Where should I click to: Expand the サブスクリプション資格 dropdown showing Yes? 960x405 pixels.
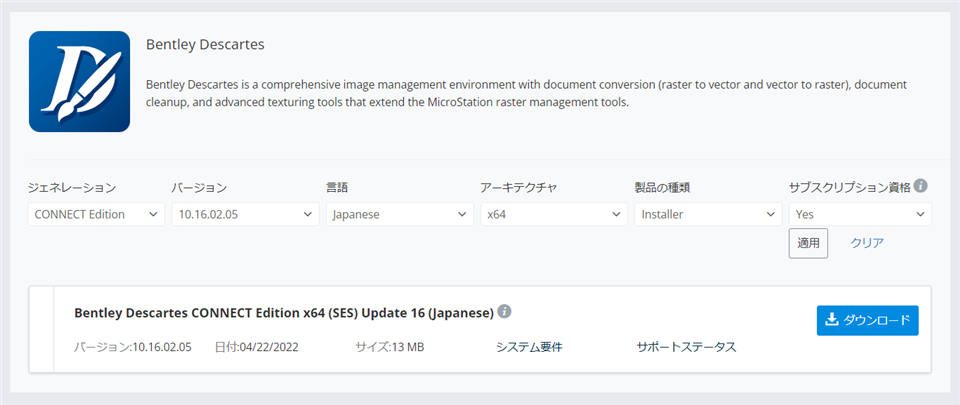click(860, 214)
